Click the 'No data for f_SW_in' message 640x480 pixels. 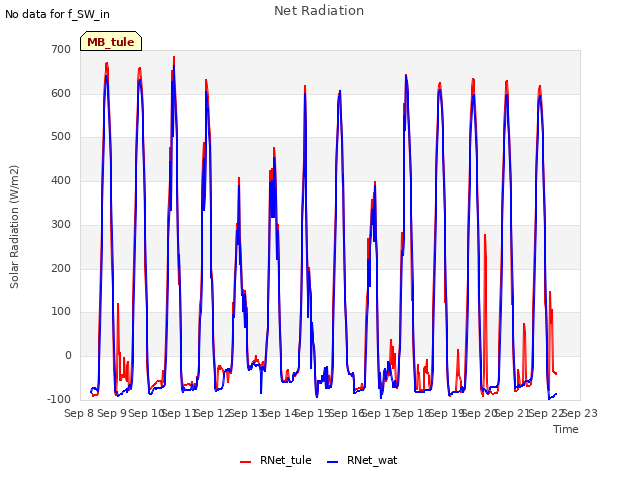57,14
